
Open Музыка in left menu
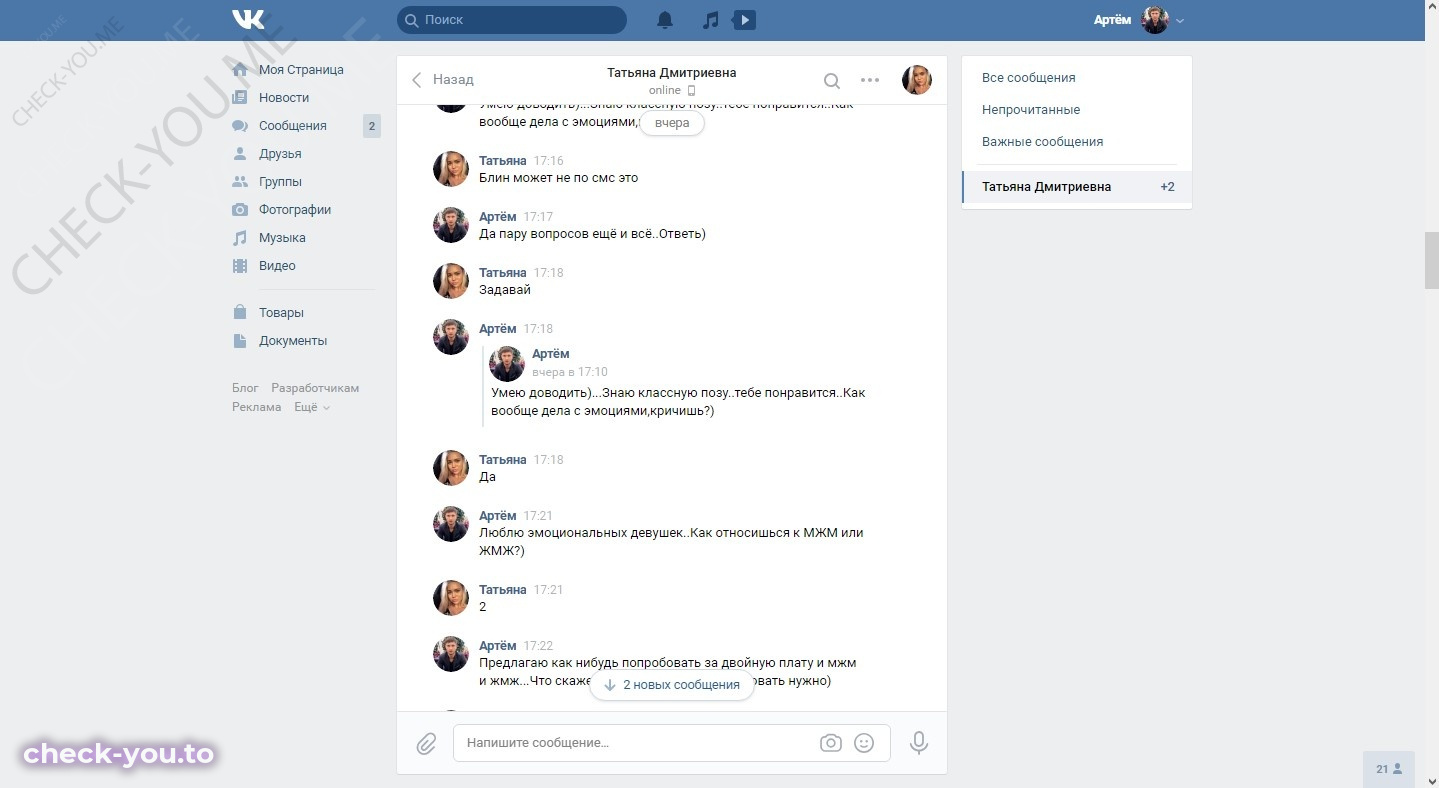282,238
